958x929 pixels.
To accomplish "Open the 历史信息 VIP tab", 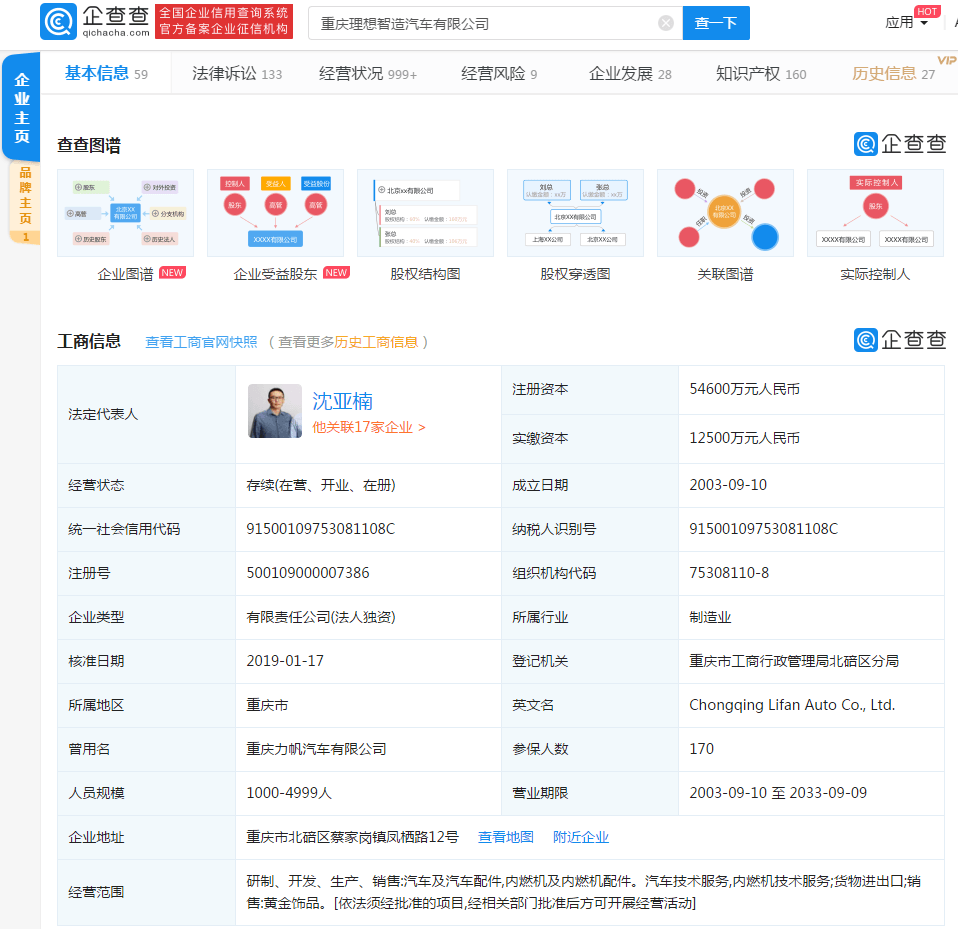I will (x=893, y=73).
